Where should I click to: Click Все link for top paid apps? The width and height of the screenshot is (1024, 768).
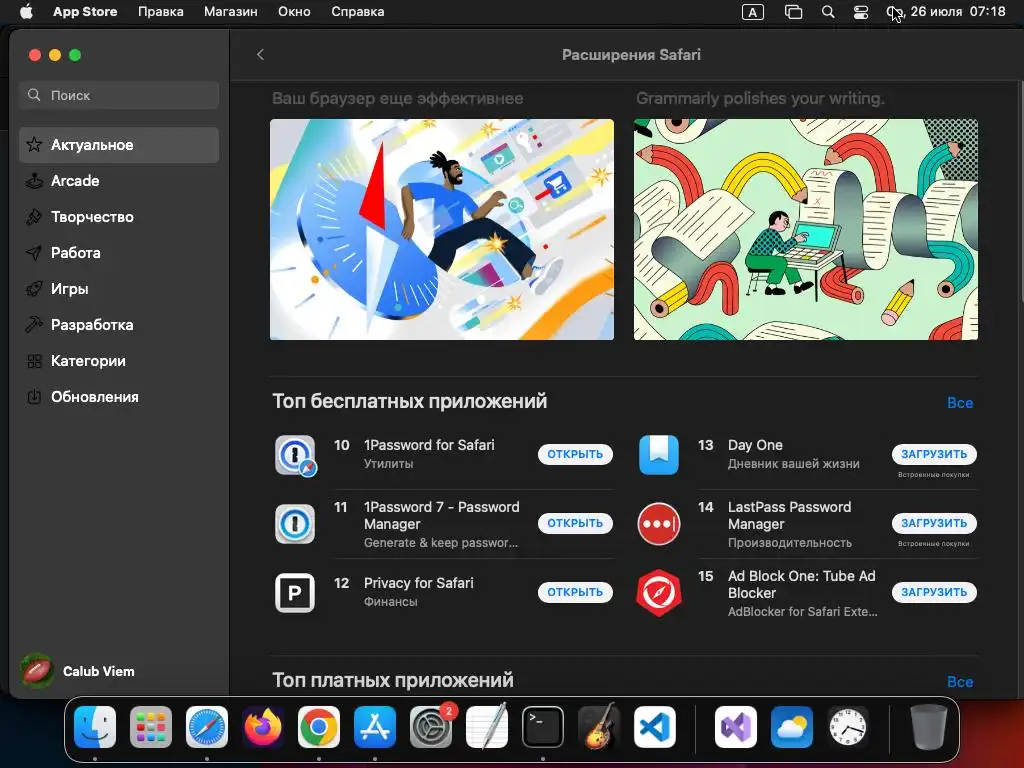pos(960,682)
